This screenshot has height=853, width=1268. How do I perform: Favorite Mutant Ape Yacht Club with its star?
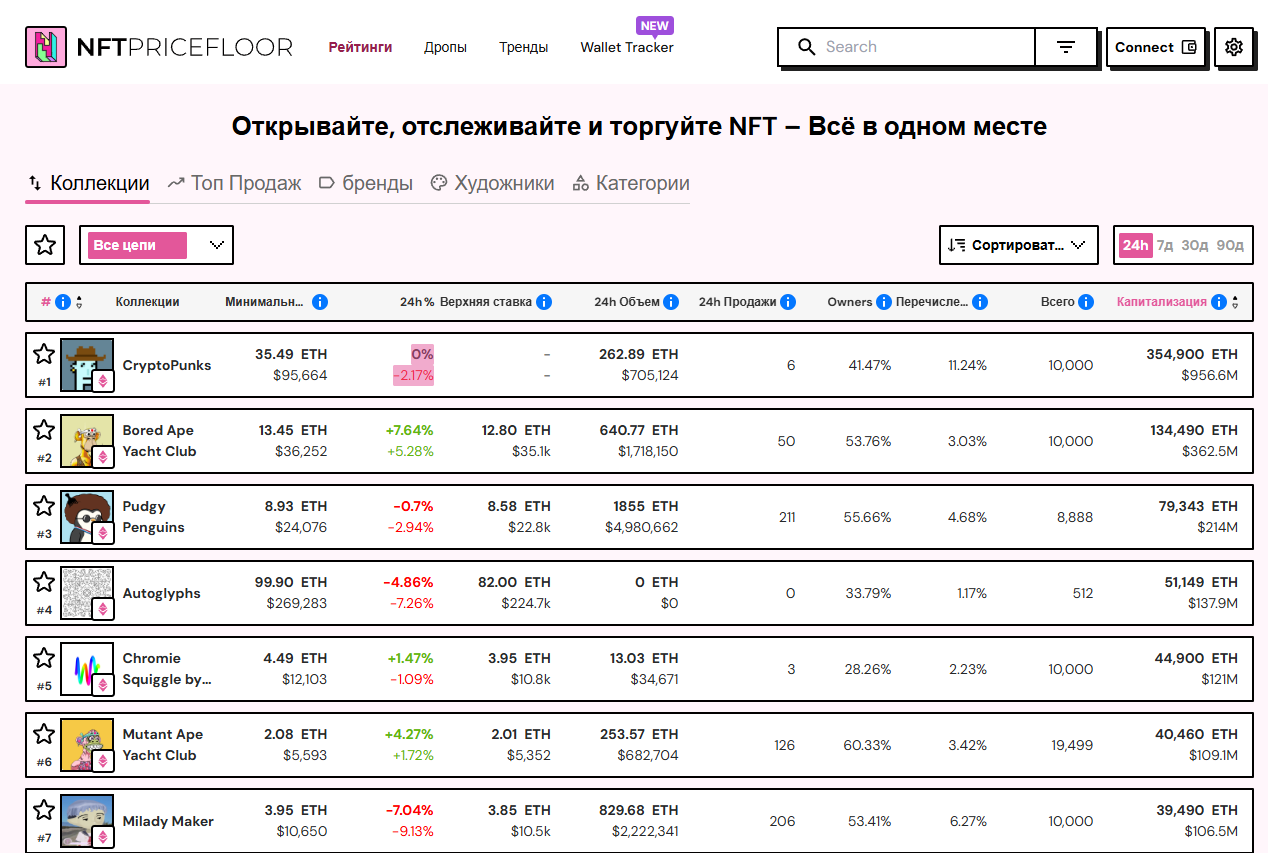tap(44, 734)
